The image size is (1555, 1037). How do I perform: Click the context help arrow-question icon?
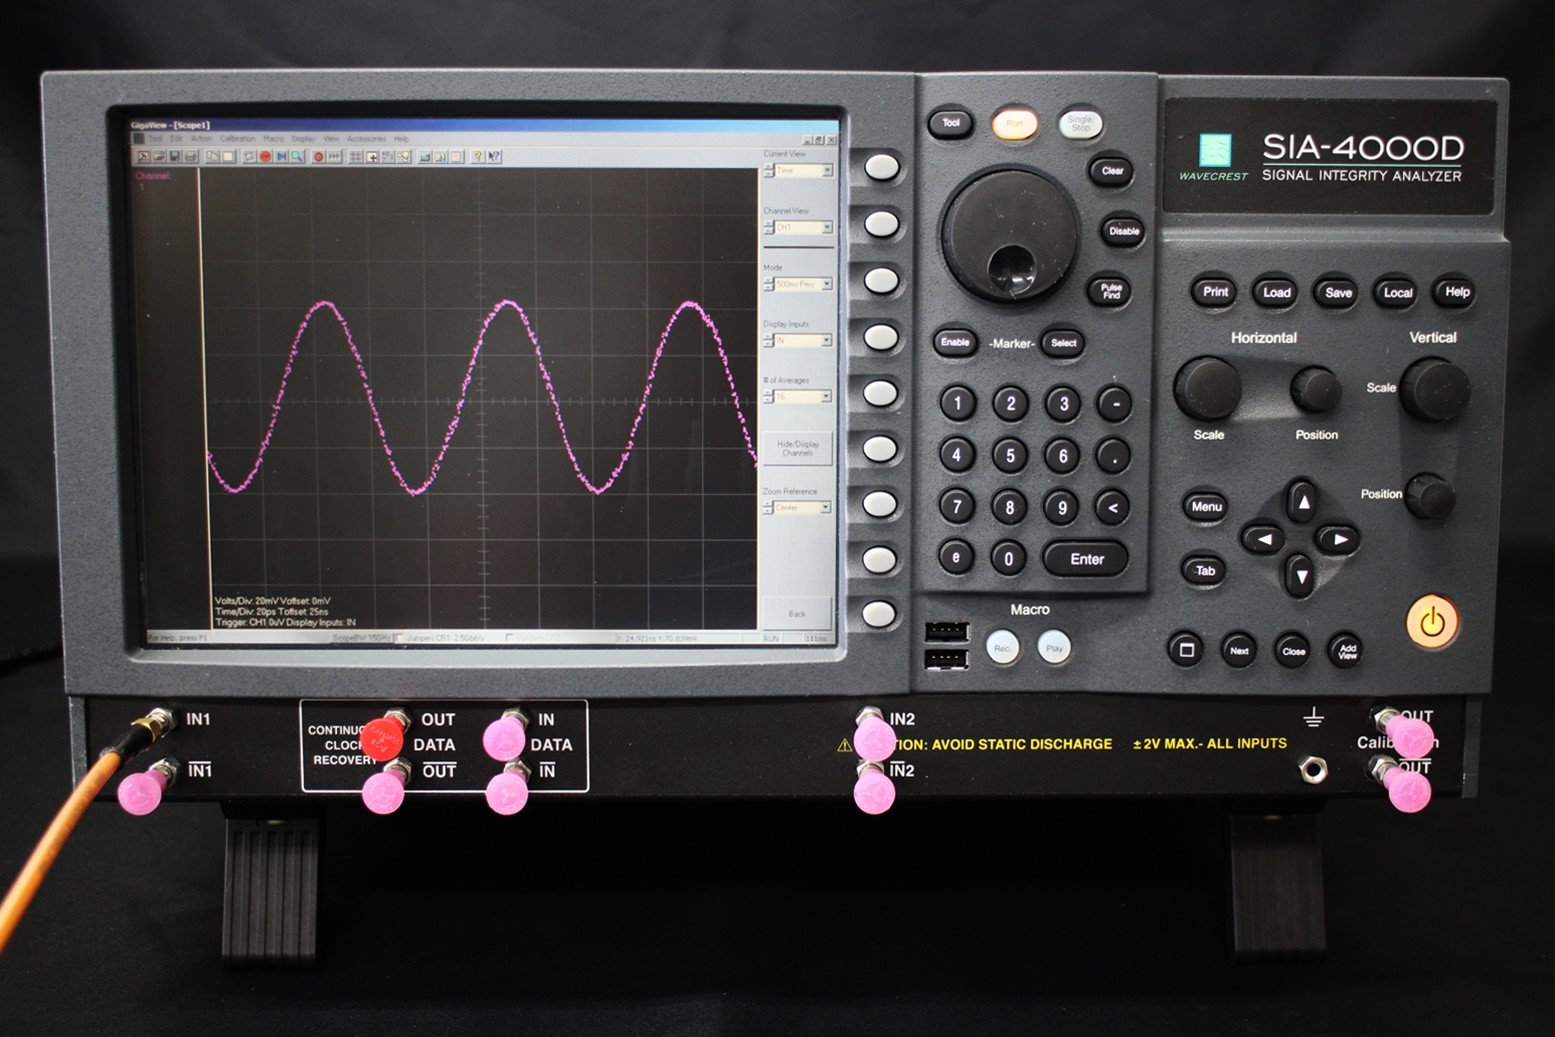[x=494, y=157]
